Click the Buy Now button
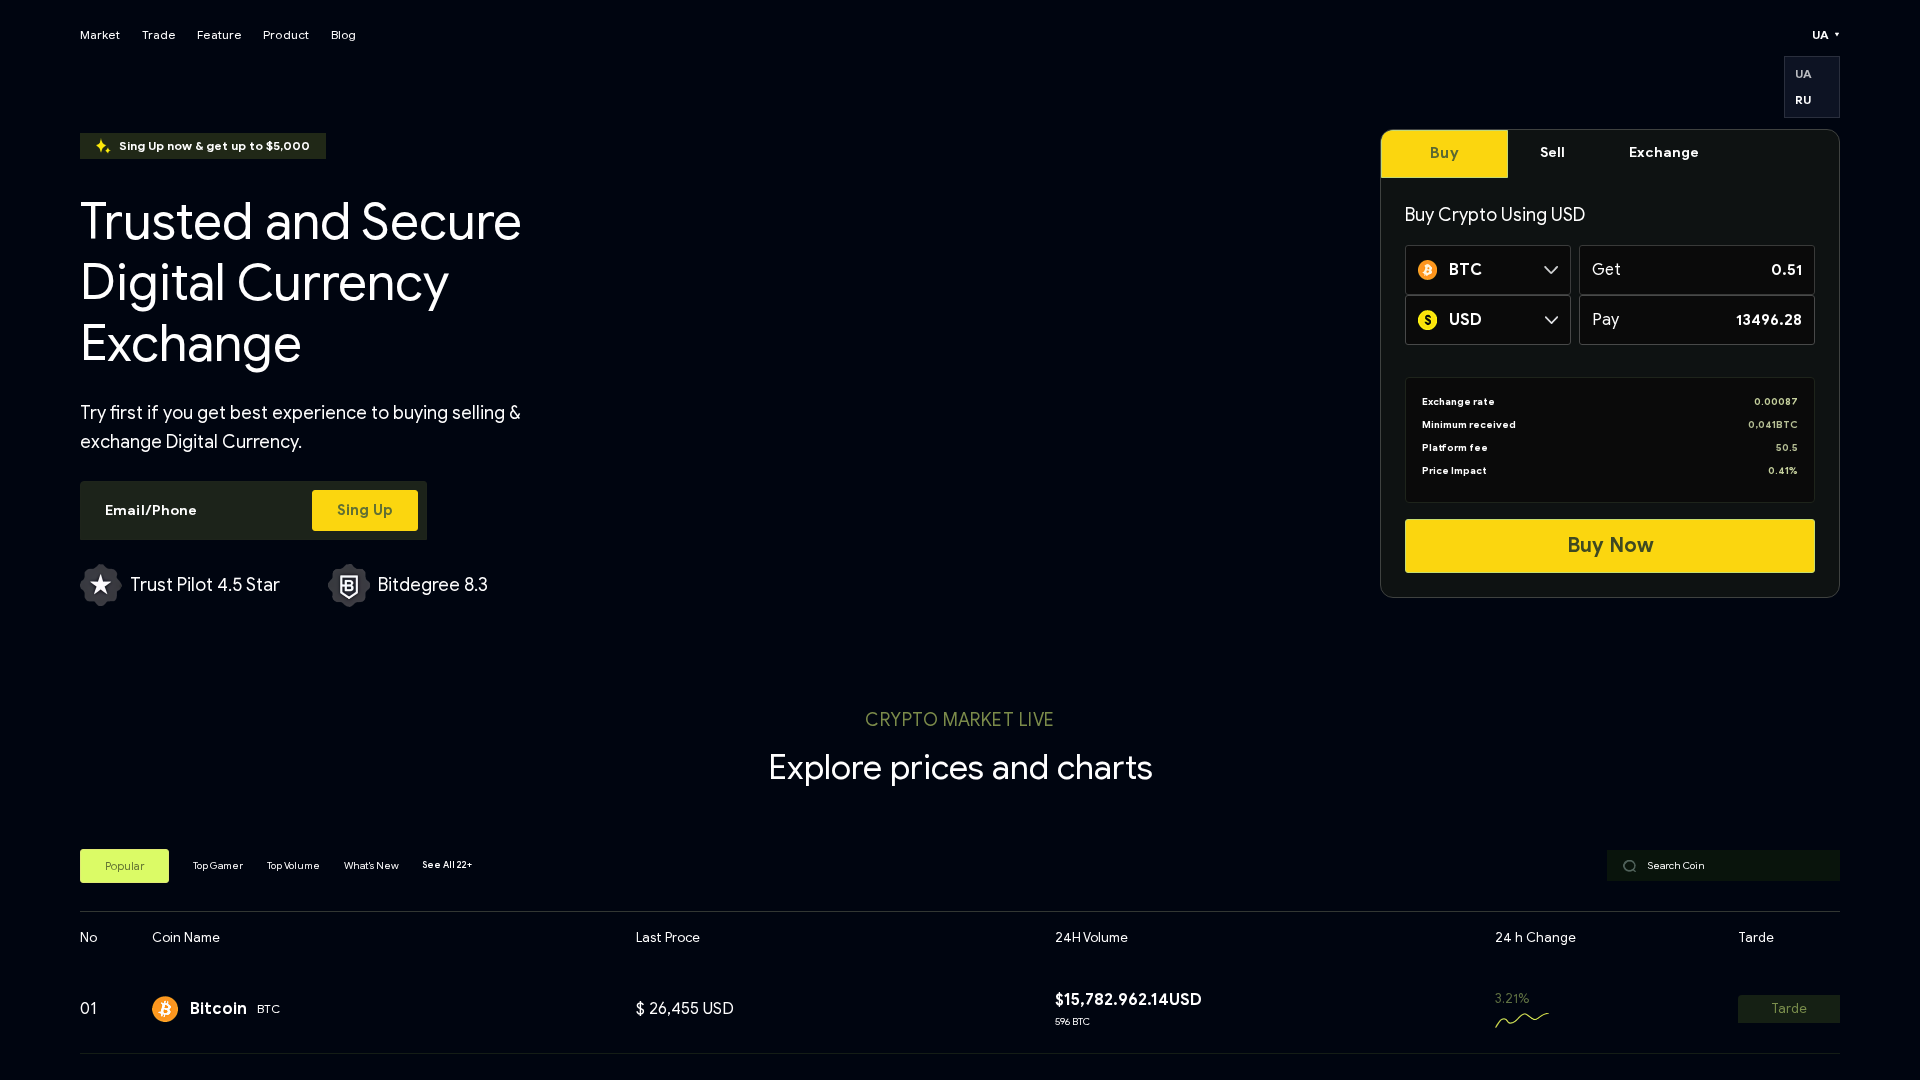1920x1080 pixels. point(1610,546)
